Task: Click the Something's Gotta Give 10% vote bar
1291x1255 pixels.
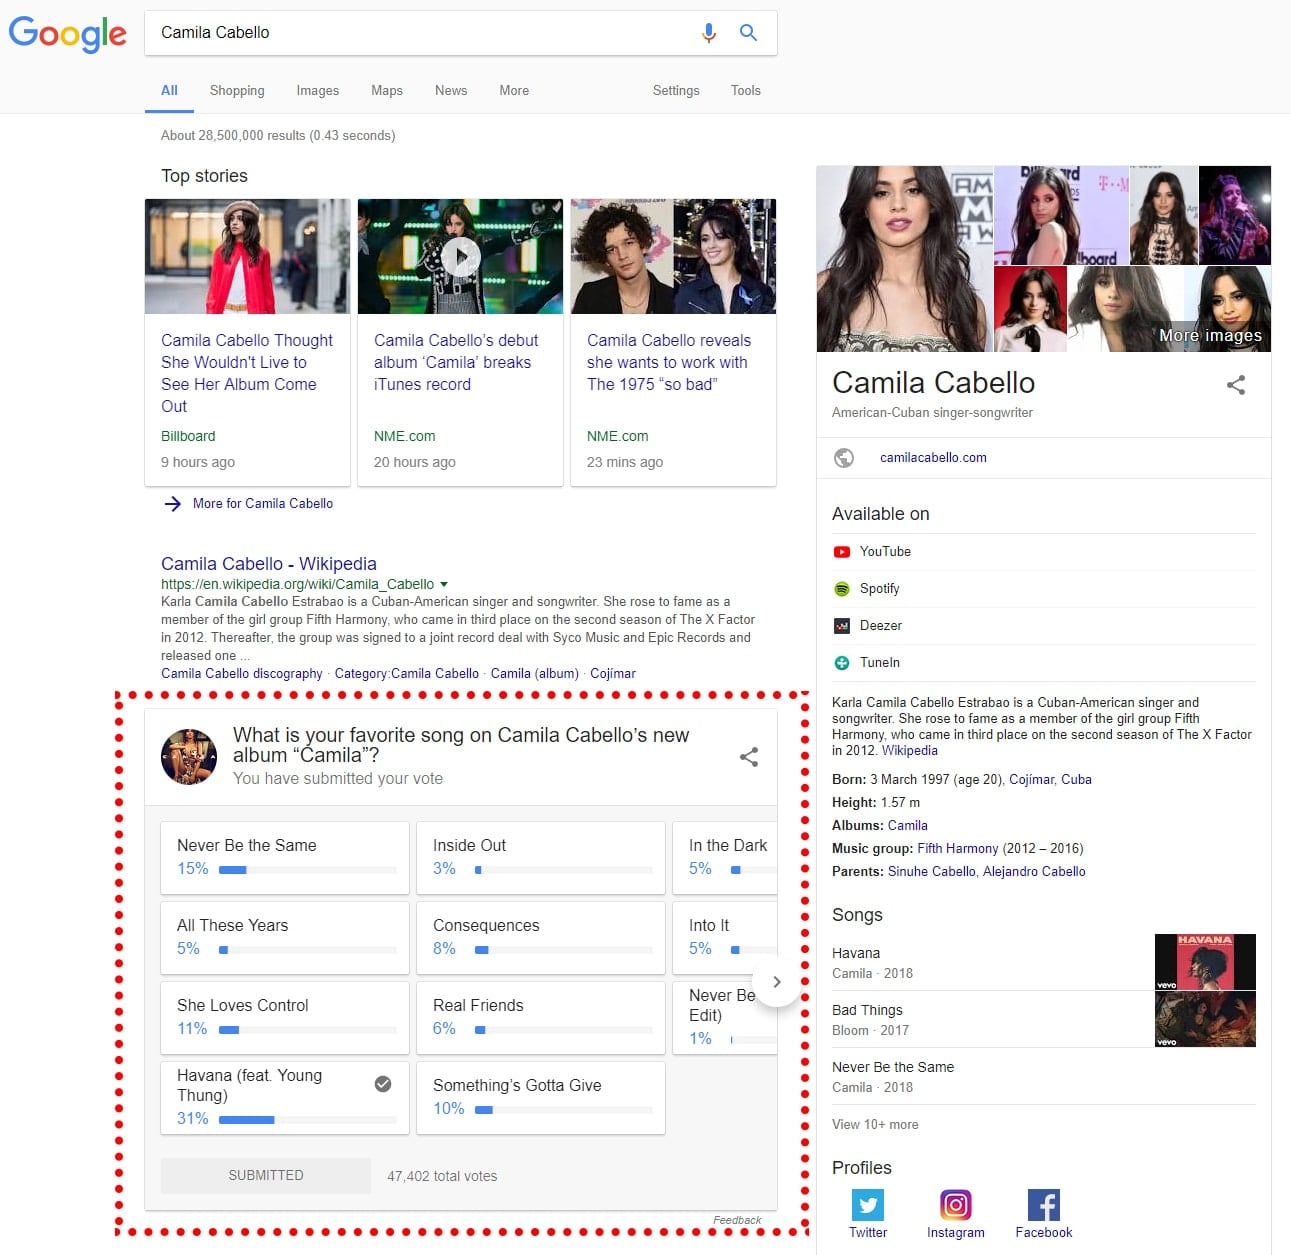Action: point(563,1110)
